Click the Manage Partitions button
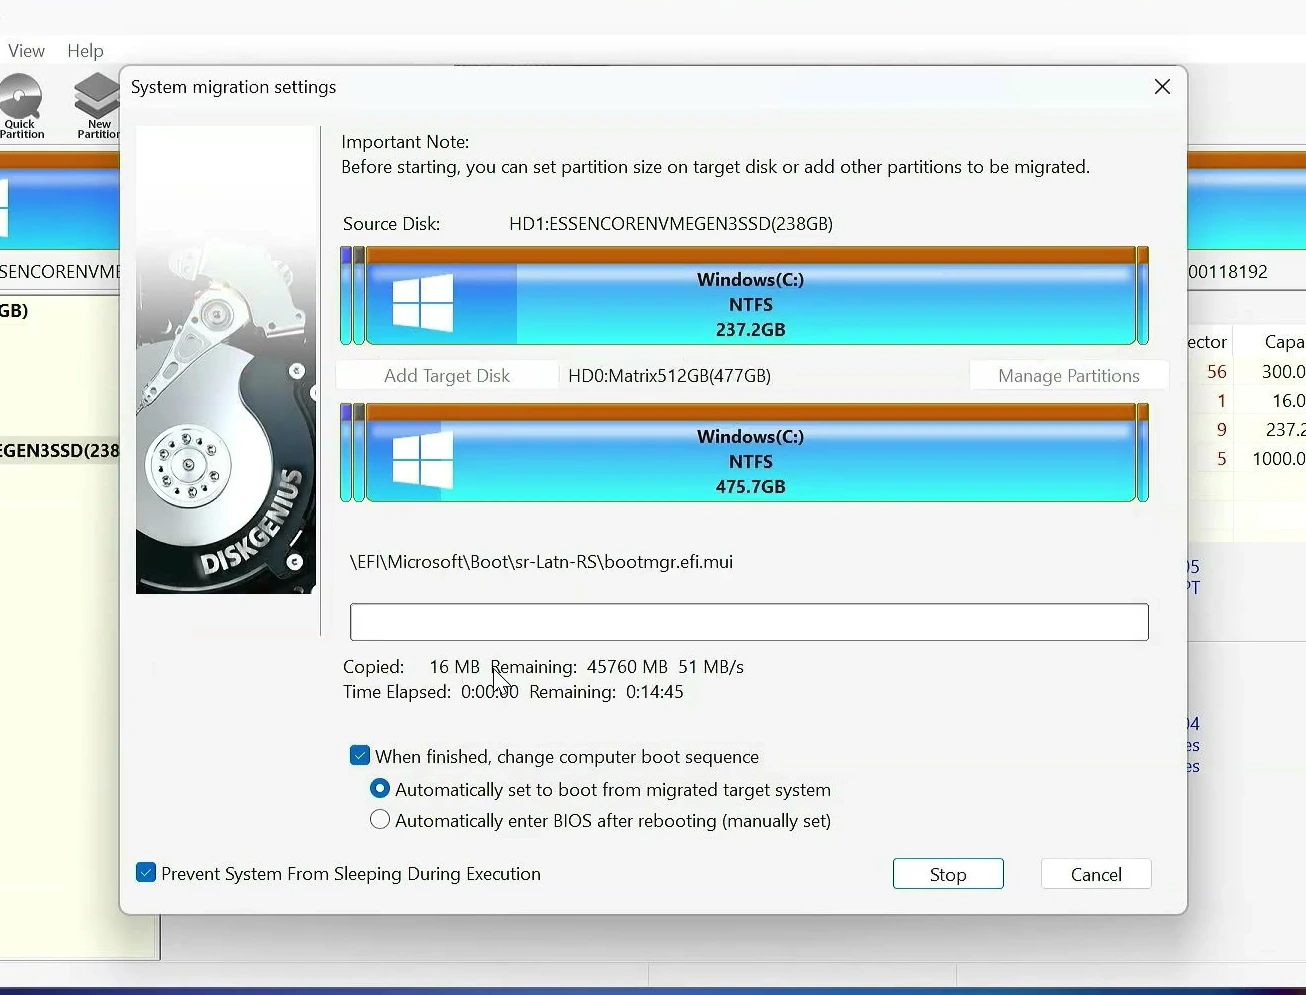Screen dimensions: 1306x995 (1069, 376)
